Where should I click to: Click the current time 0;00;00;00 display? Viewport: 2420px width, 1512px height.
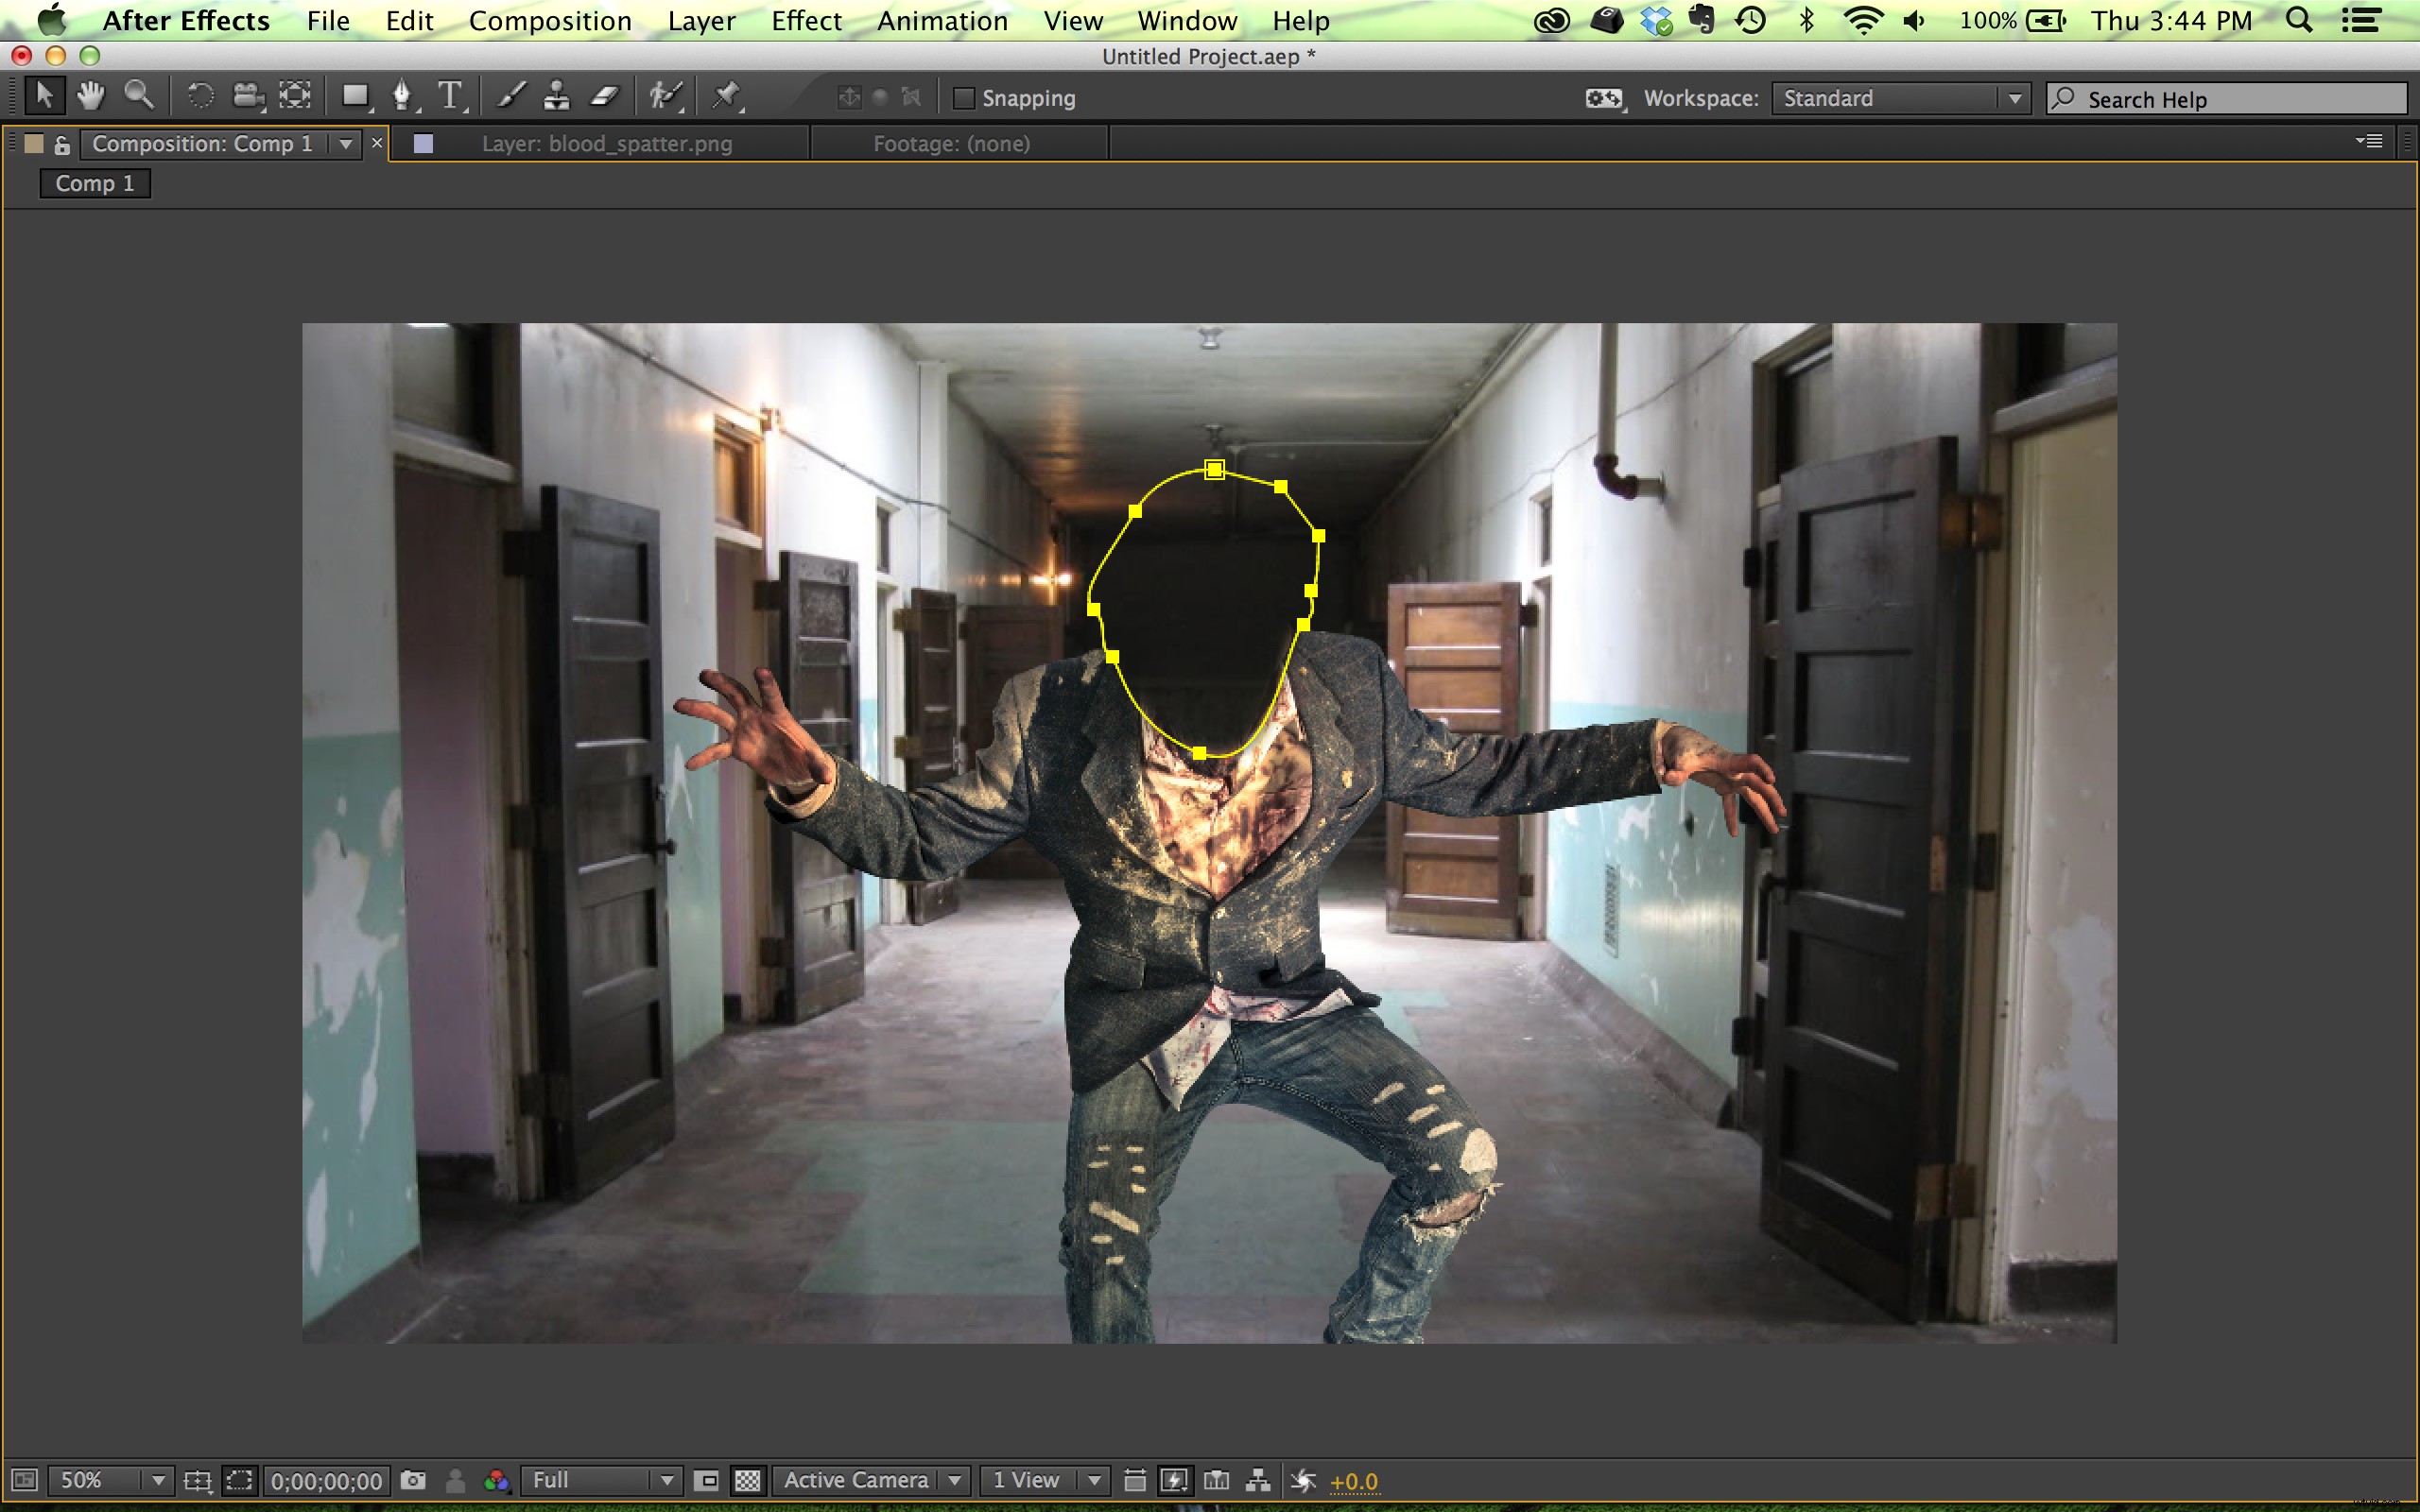[327, 1481]
